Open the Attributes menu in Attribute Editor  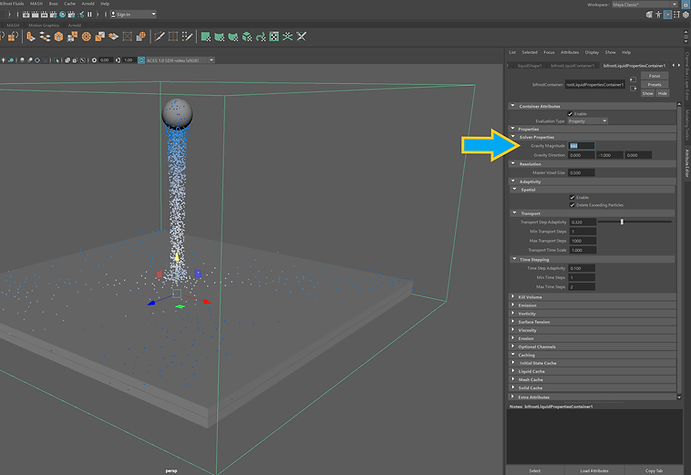click(x=569, y=52)
